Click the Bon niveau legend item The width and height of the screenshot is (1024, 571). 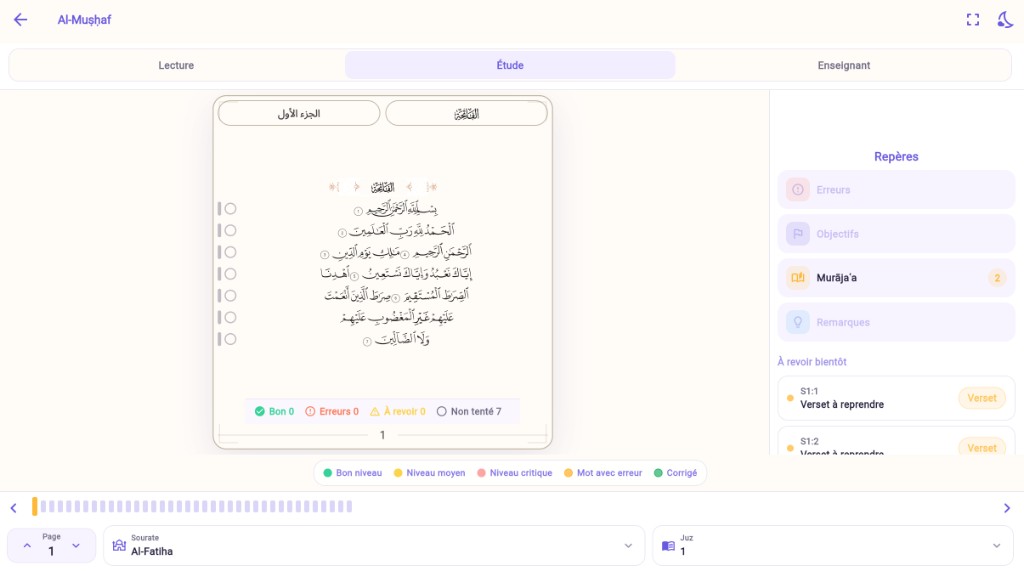click(353, 472)
